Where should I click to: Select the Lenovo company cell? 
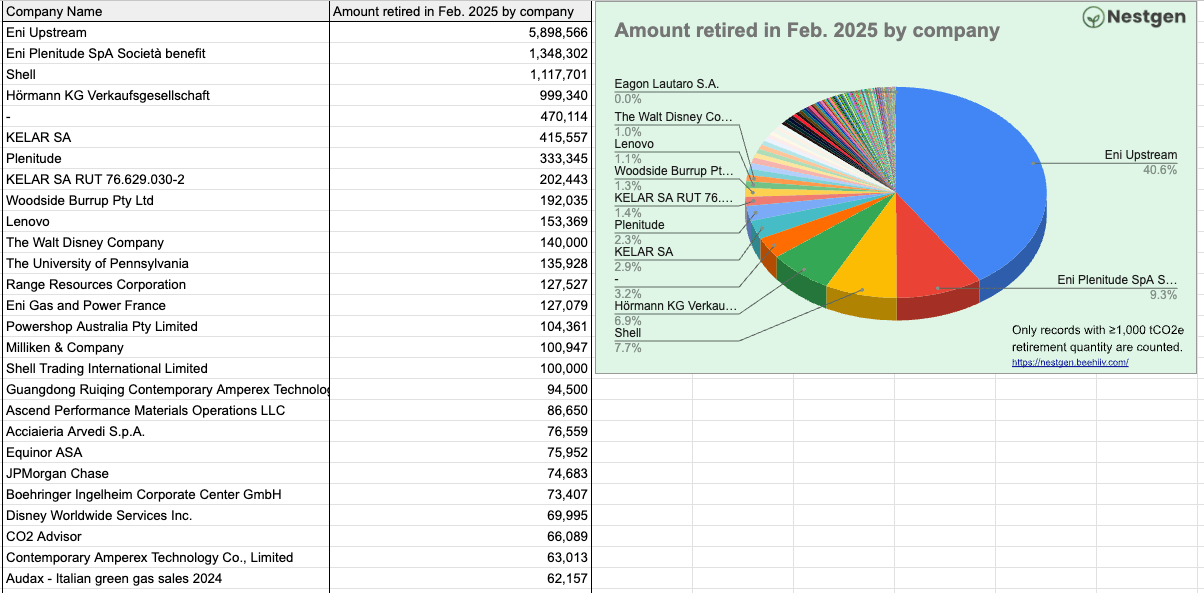coord(165,222)
